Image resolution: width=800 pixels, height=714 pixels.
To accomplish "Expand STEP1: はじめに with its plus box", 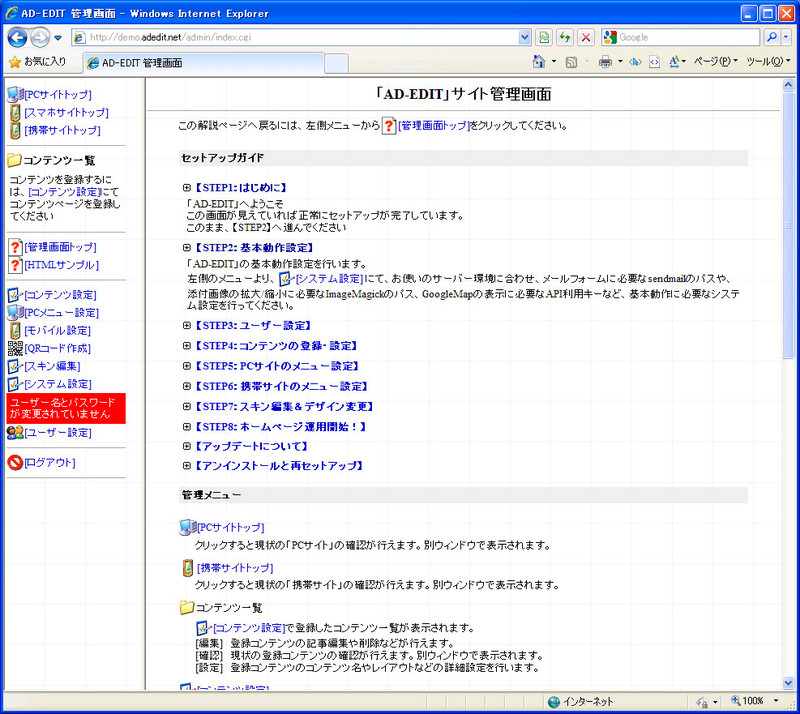I will (x=187, y=188).
